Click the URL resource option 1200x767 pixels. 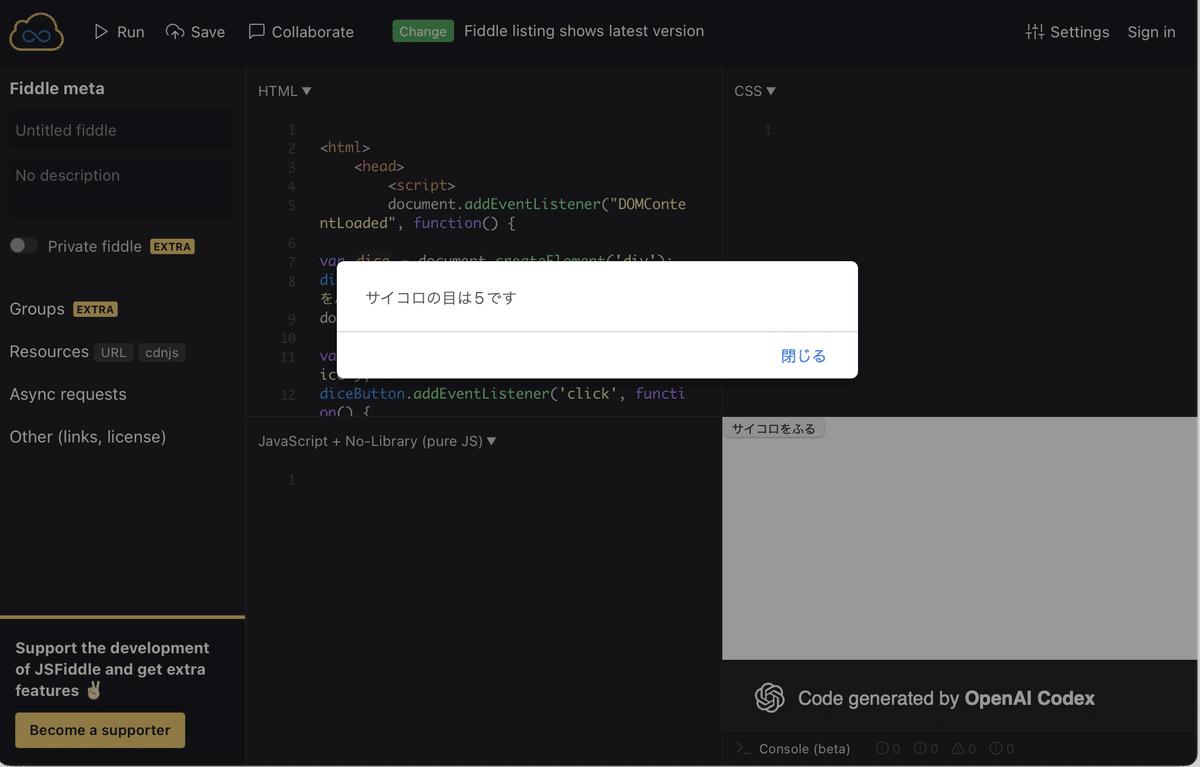(x=113, y=351)
